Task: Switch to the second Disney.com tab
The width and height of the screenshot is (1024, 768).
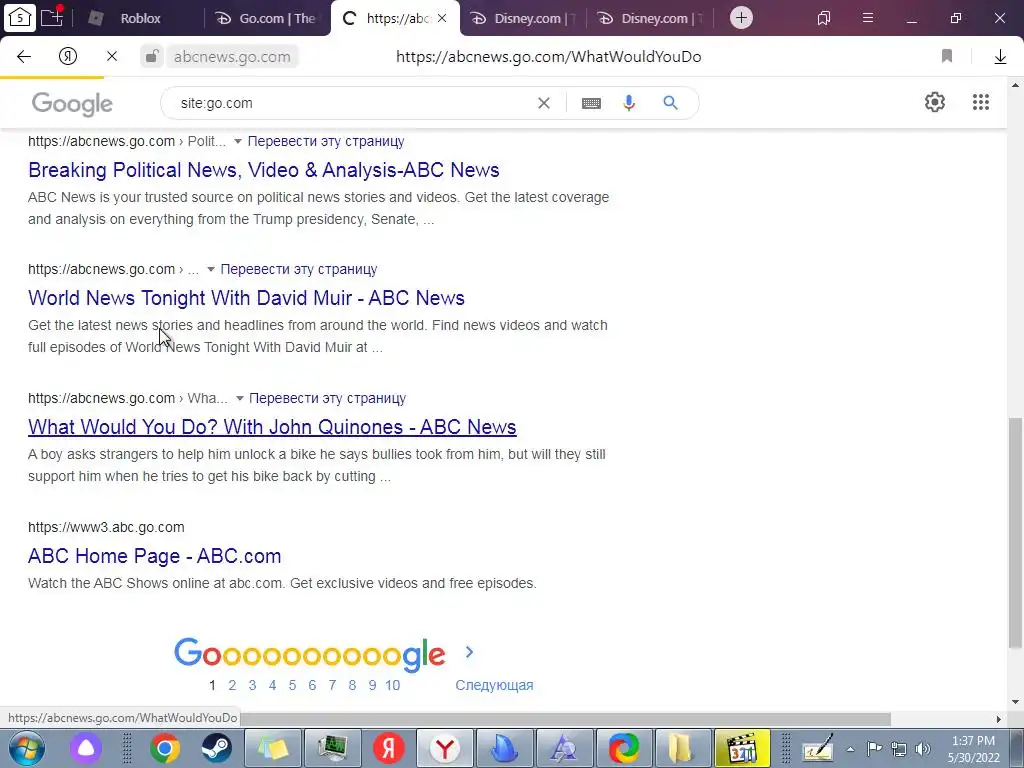Action: click(x=652, y=18)
